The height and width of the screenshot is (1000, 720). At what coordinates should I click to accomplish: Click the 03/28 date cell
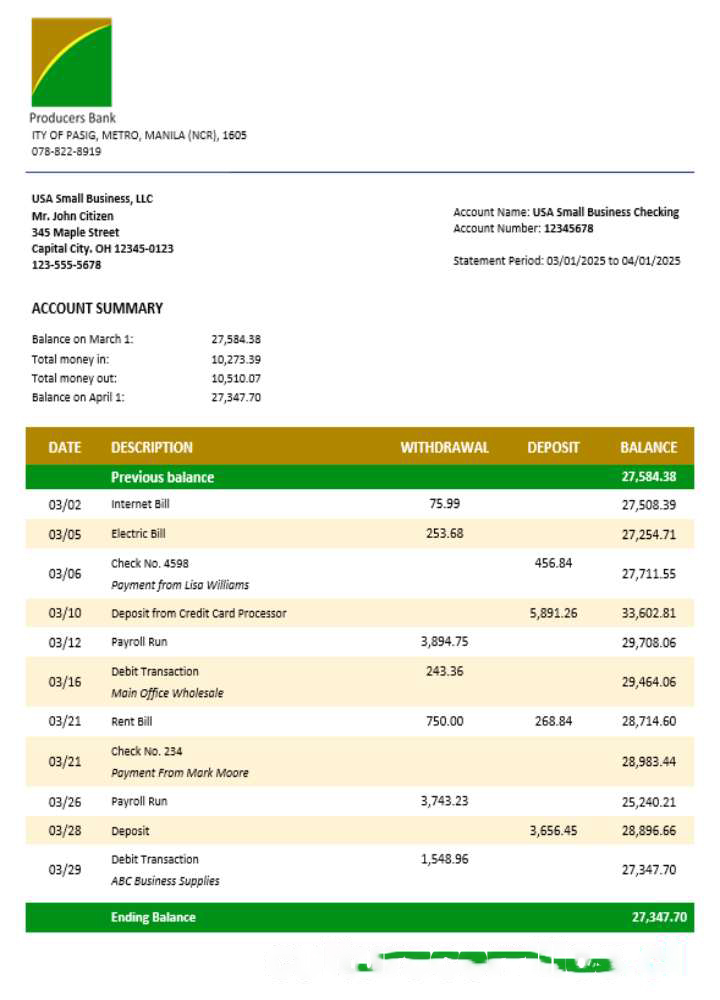click(65, 831)
